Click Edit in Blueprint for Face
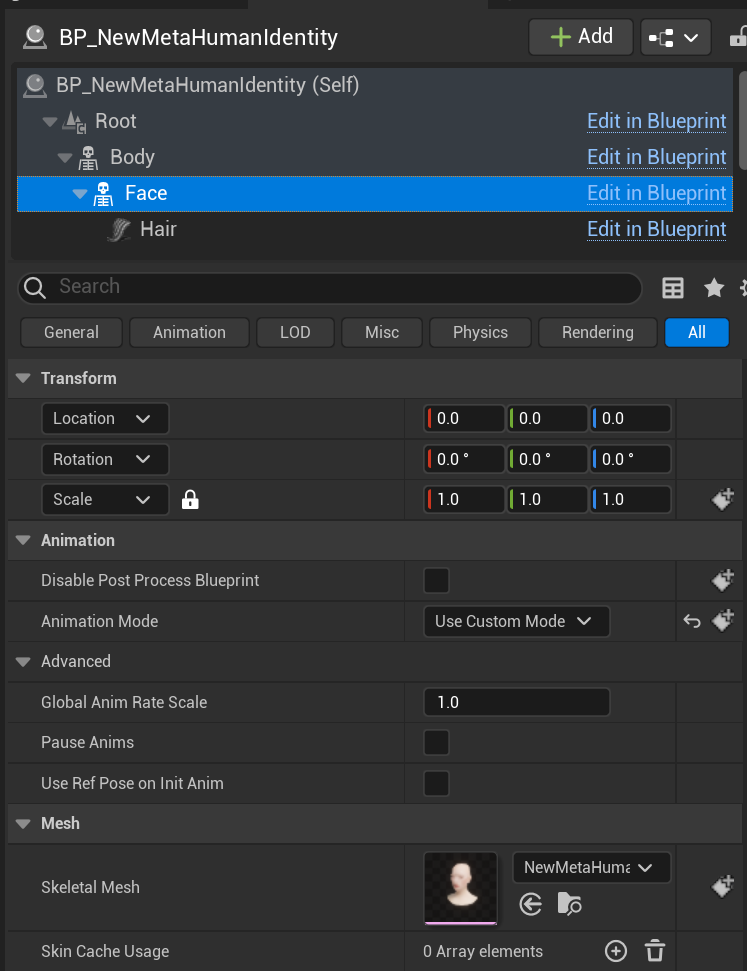 [x=657, y=193]
